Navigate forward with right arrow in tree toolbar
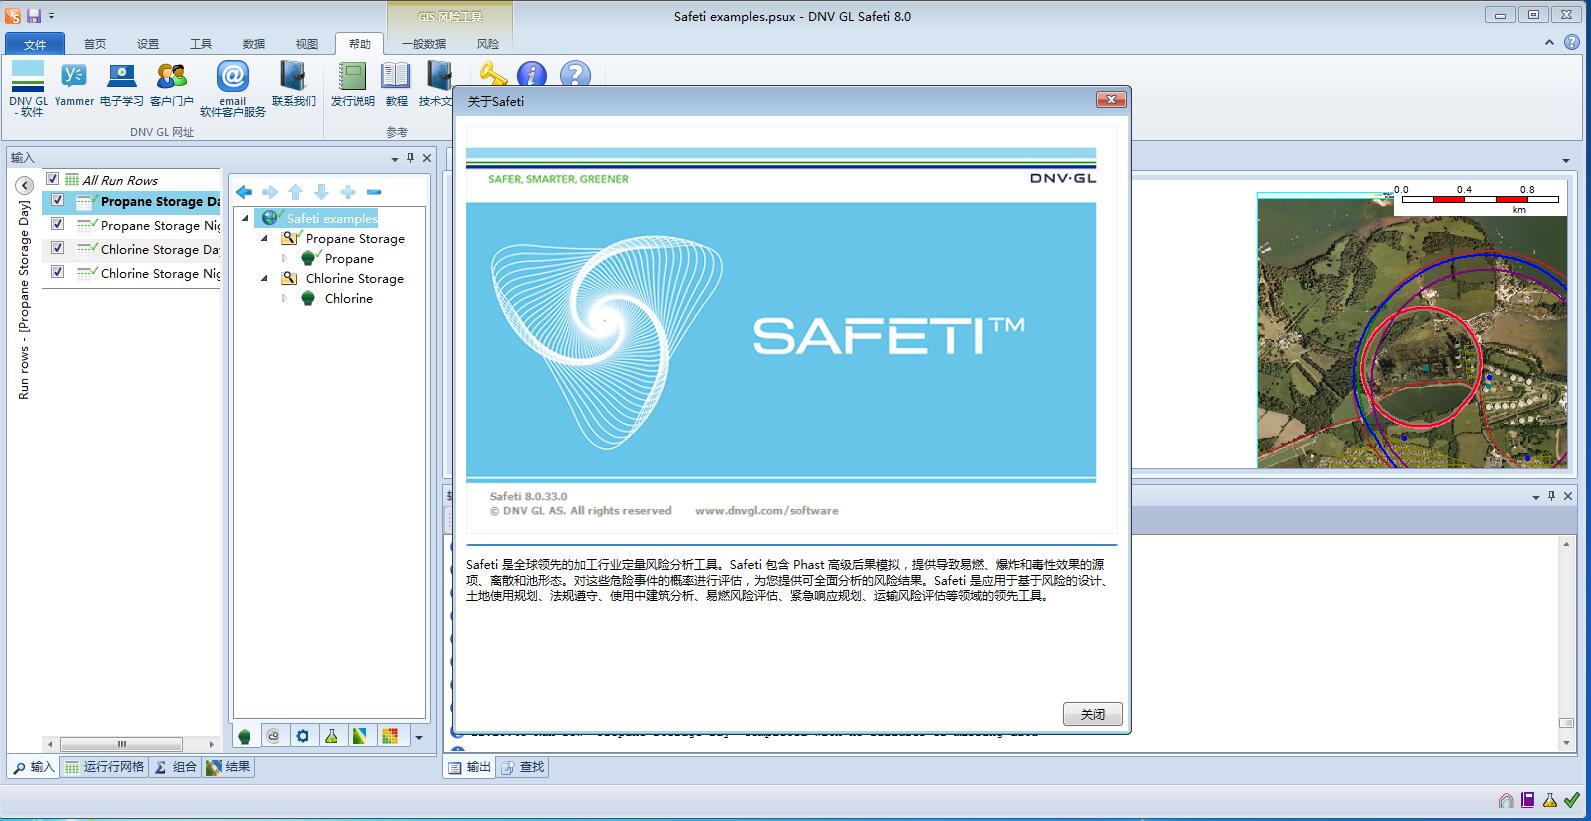 pos(270,192)
